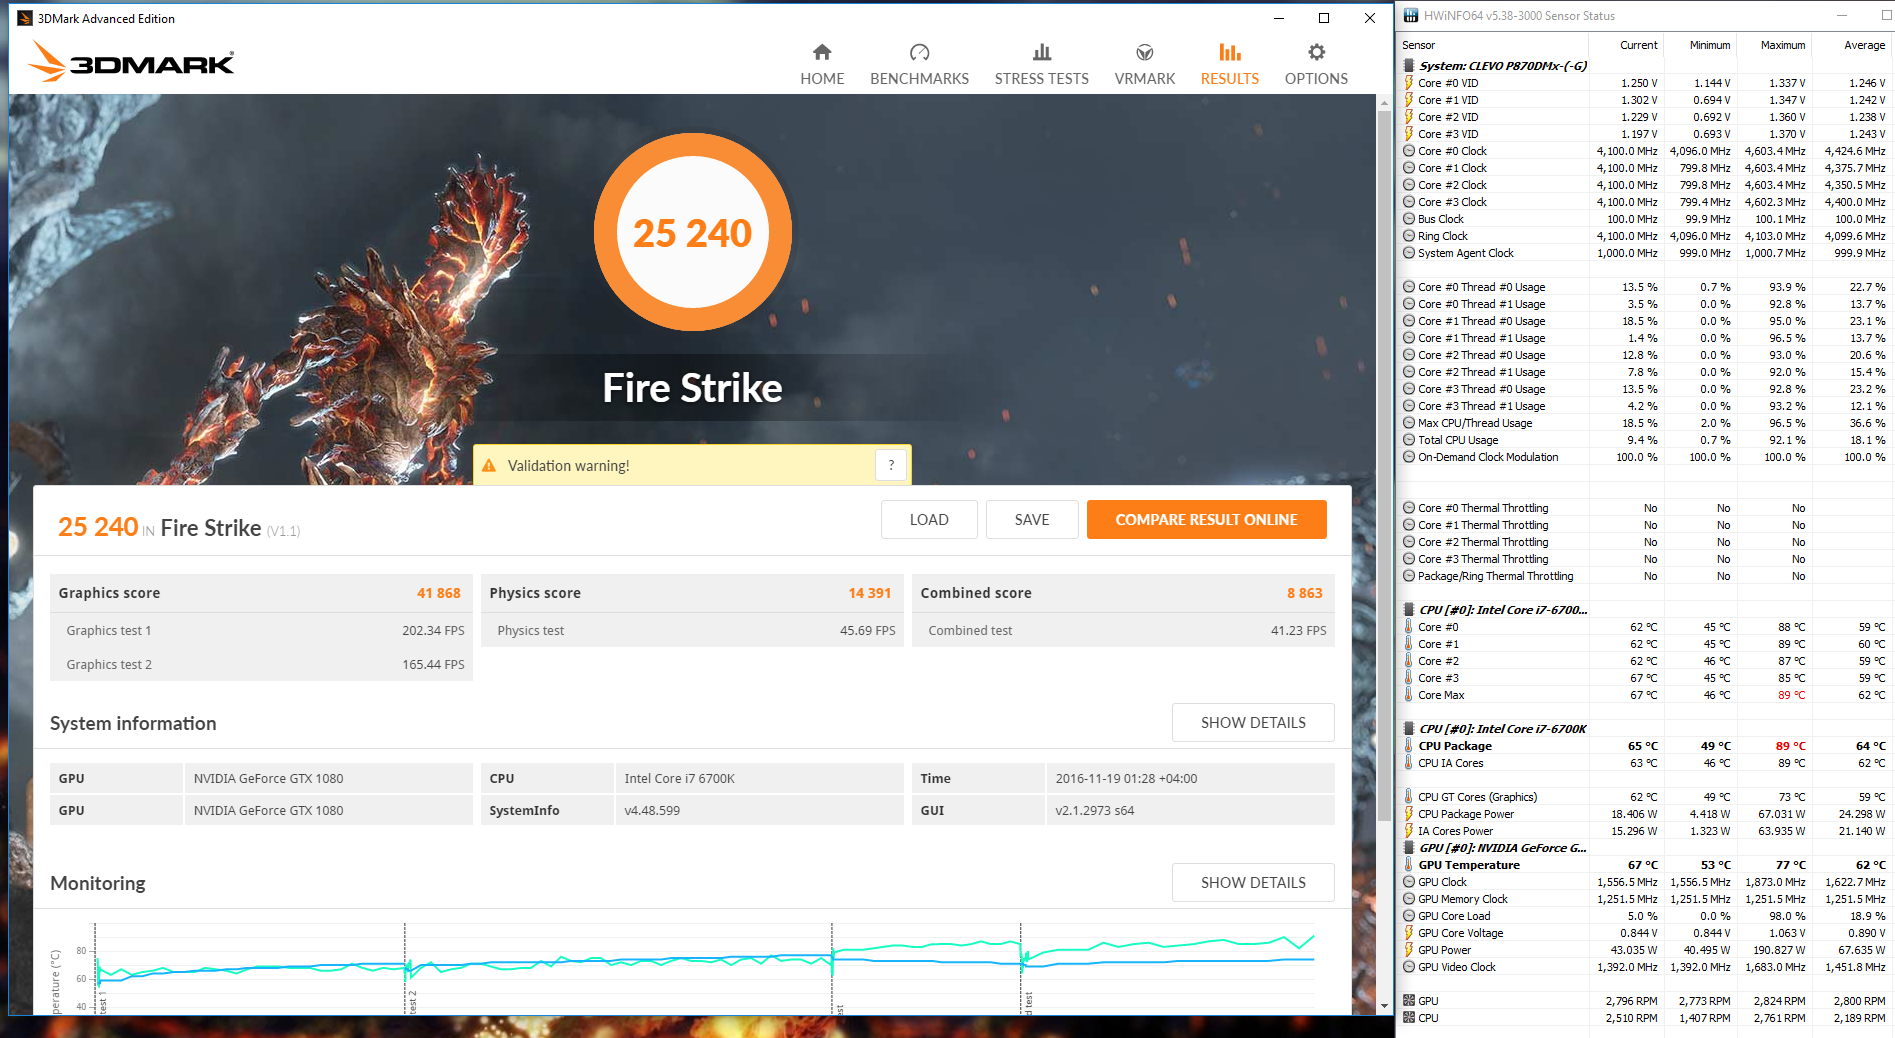
Task: Click the Core #0 Thermal Throttling icon
Action: pyautogui.click(x=1409, y=508)
